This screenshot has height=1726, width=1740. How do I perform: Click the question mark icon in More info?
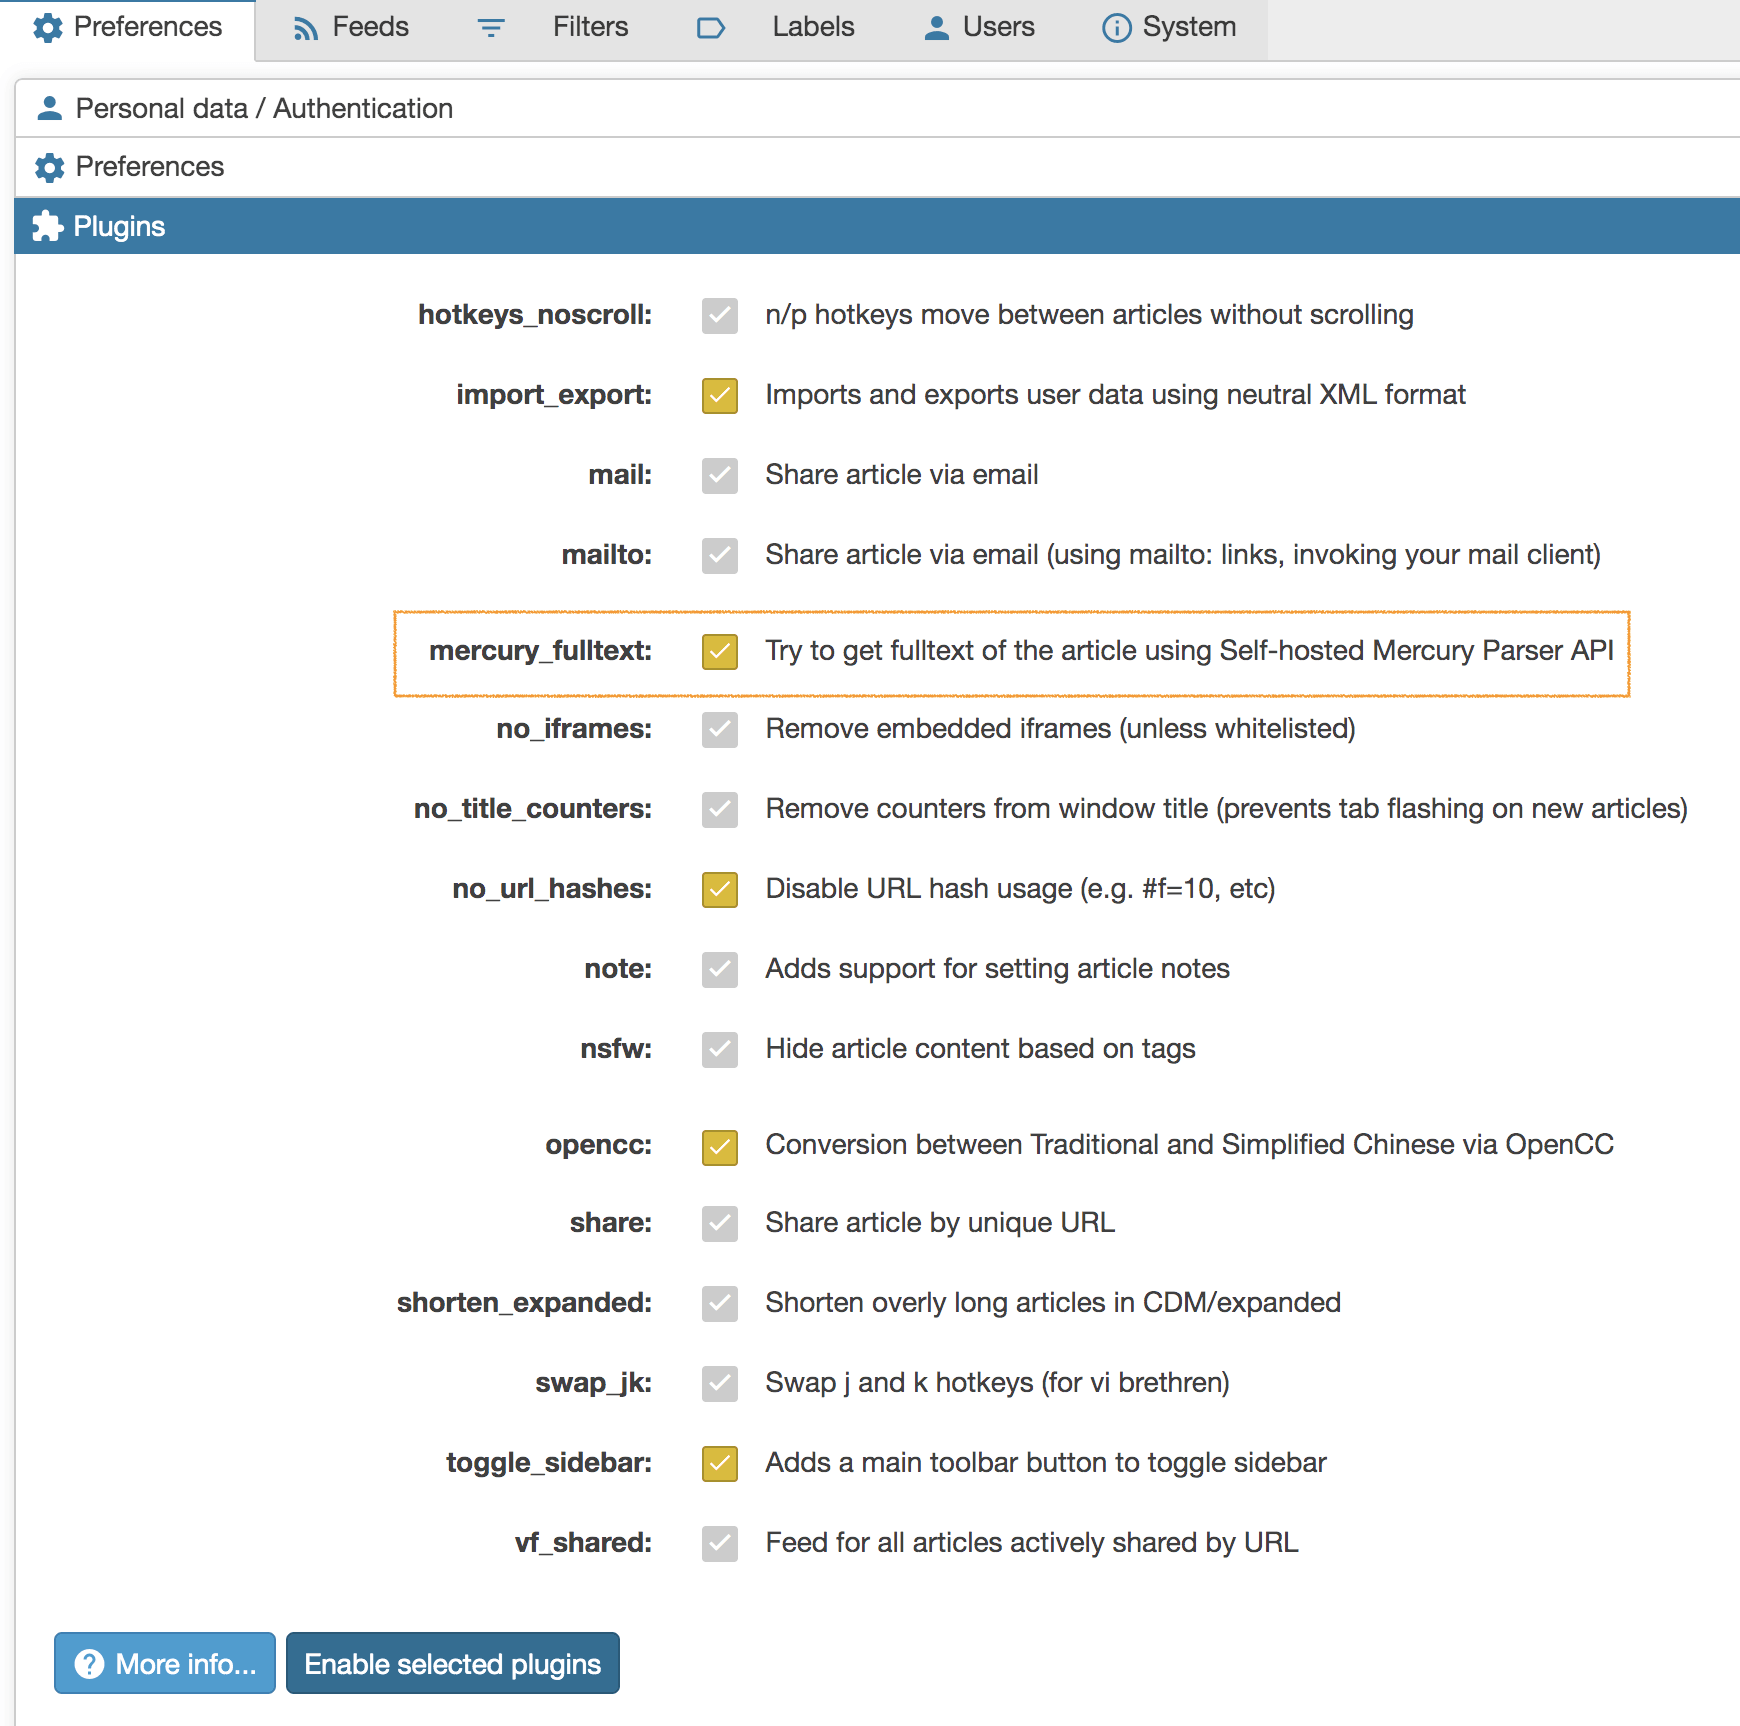[x=89, y=1664]
